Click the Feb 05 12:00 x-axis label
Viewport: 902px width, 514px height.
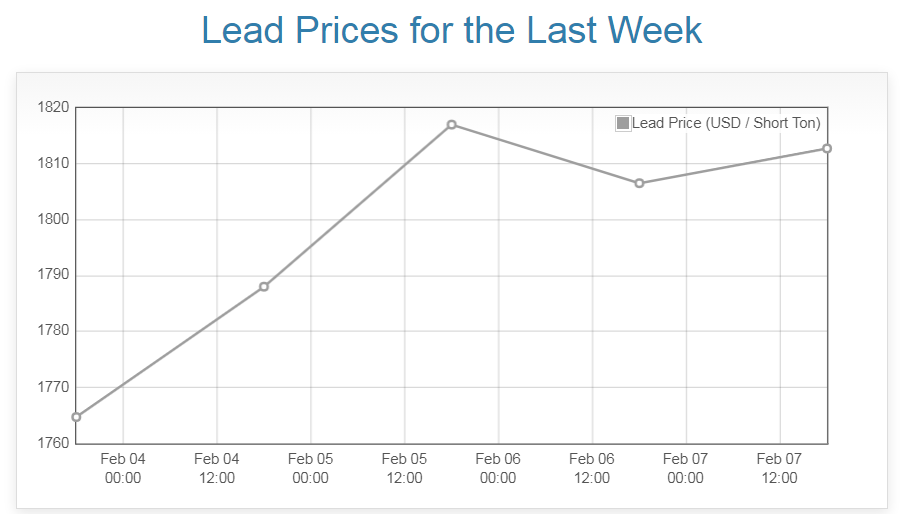point(404,468)
